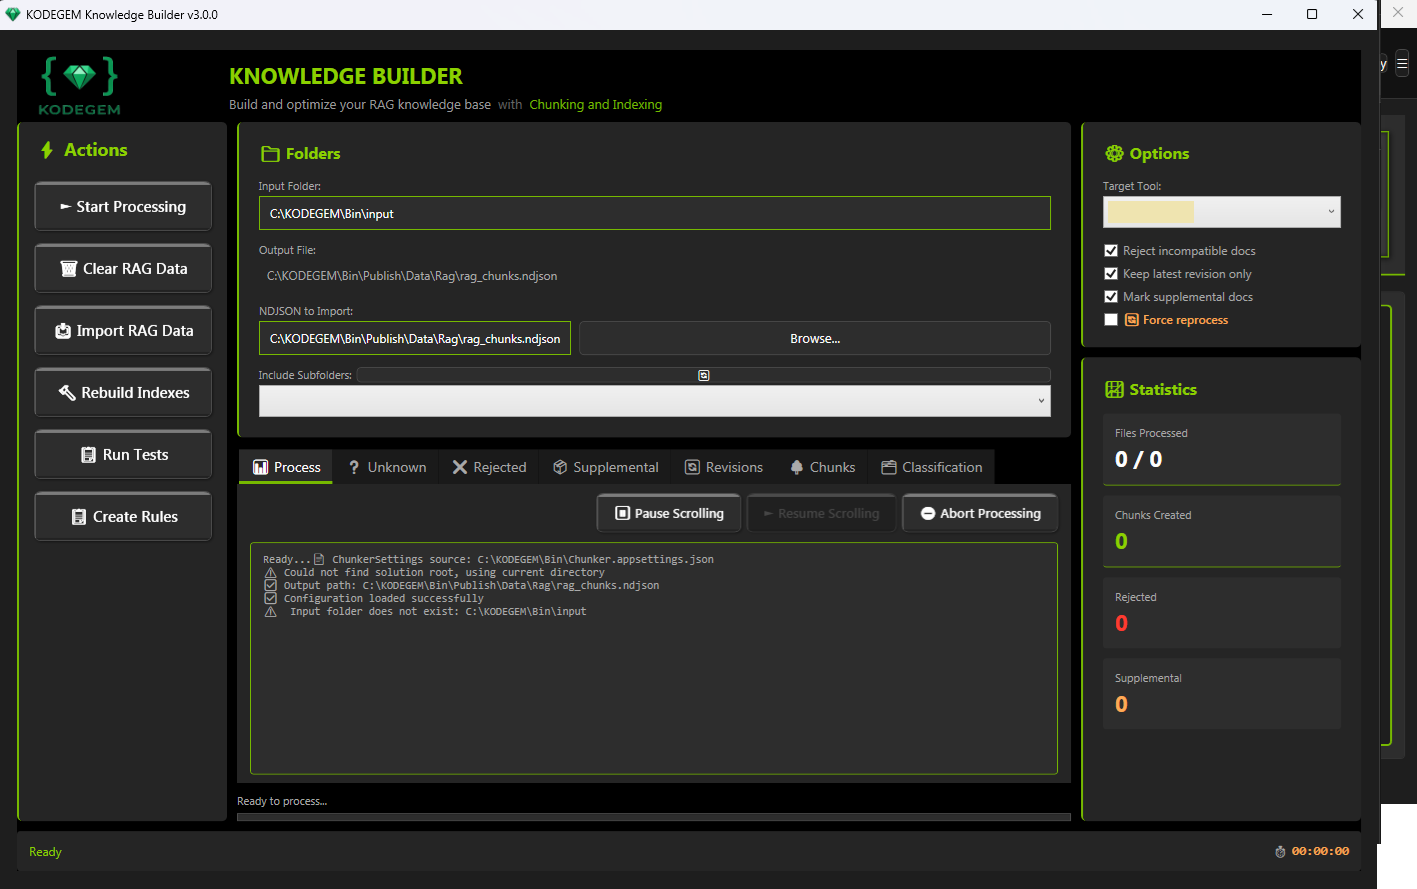Click the Files Processed value 0 / 0
1417x889 pixels.
1139,460
